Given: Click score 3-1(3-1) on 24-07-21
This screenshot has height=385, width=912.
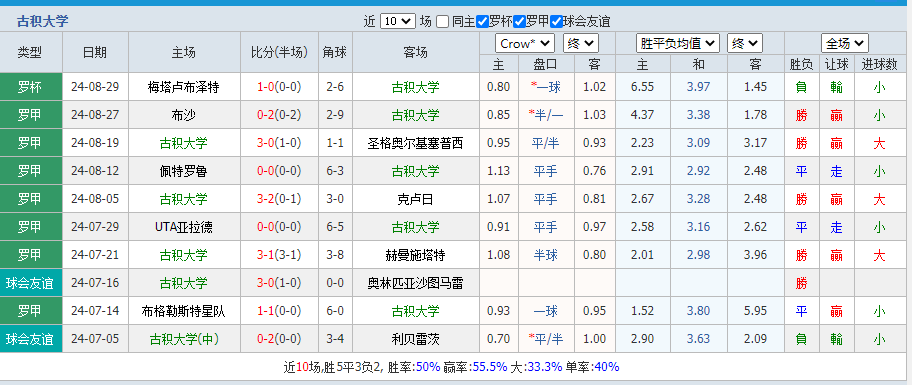Looking at the screenshot, I should click(x=279, y=255).
